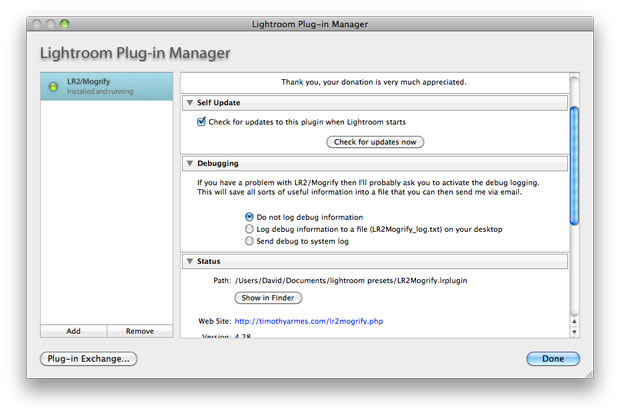Viewport: 620px width, 415px height.
Task: Click the plug-in path text
Action: pyautogui.click(x=351, y=280)
